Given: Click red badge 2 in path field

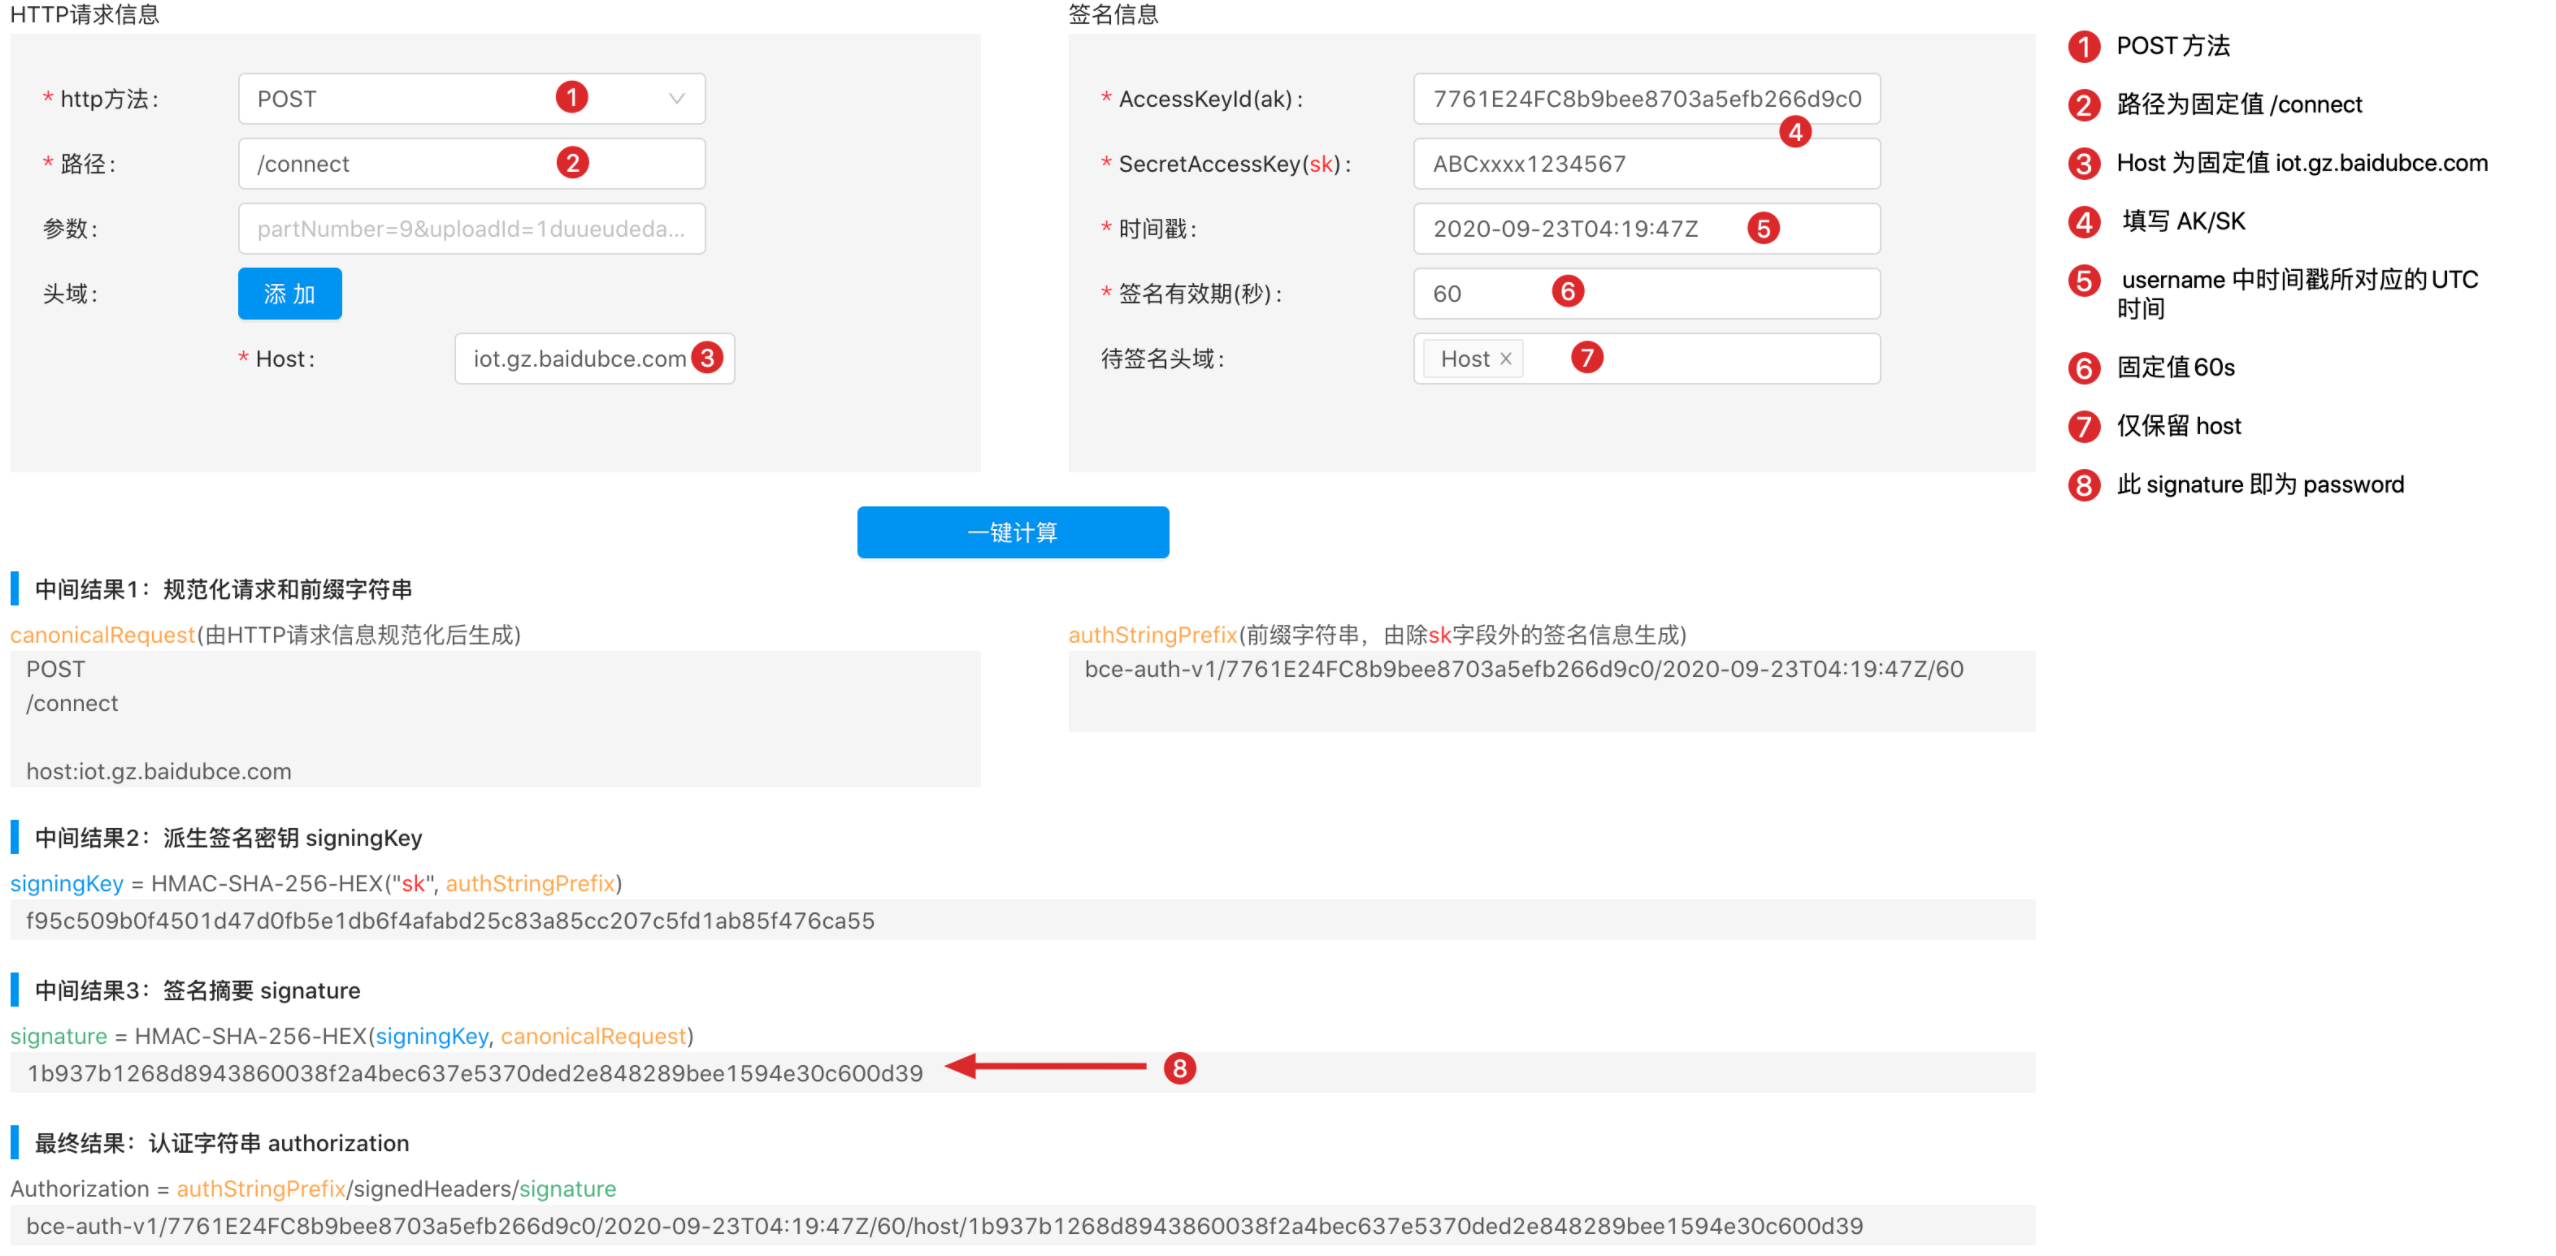Looking at the screenshot, I should click(572, 162).
